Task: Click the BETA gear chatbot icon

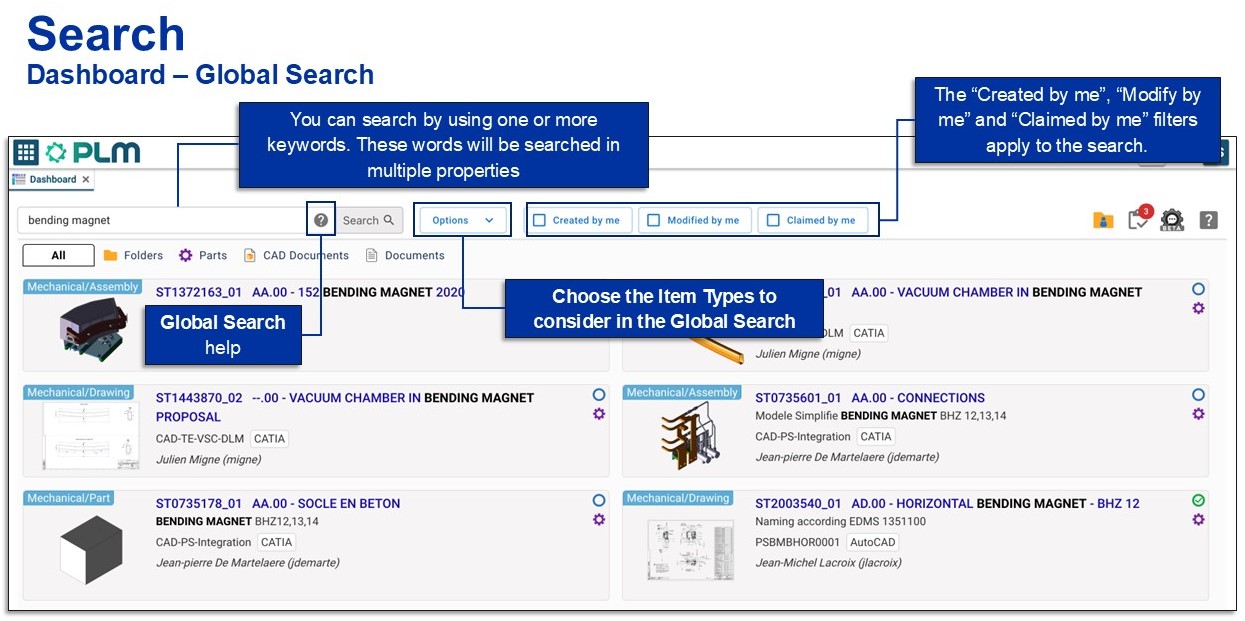Action: point(1172,221)
